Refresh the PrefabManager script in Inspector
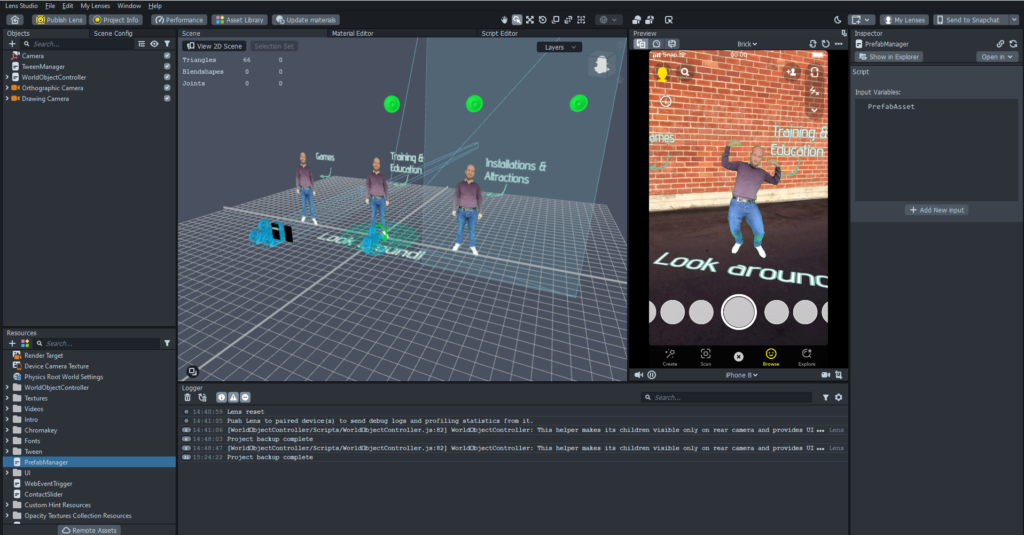Viewport: 1024px width, 535px height. point(1013,44)
